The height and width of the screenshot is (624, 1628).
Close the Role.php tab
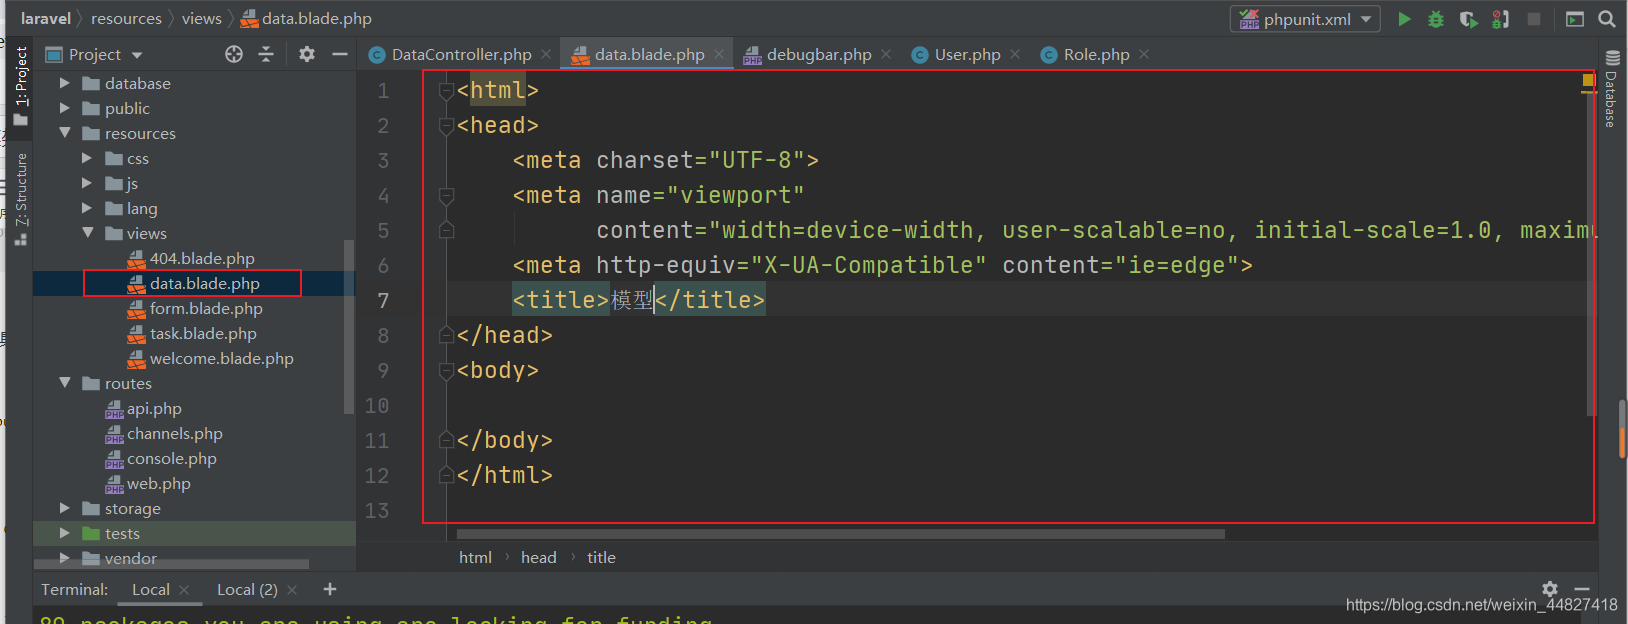point(1144,54)
